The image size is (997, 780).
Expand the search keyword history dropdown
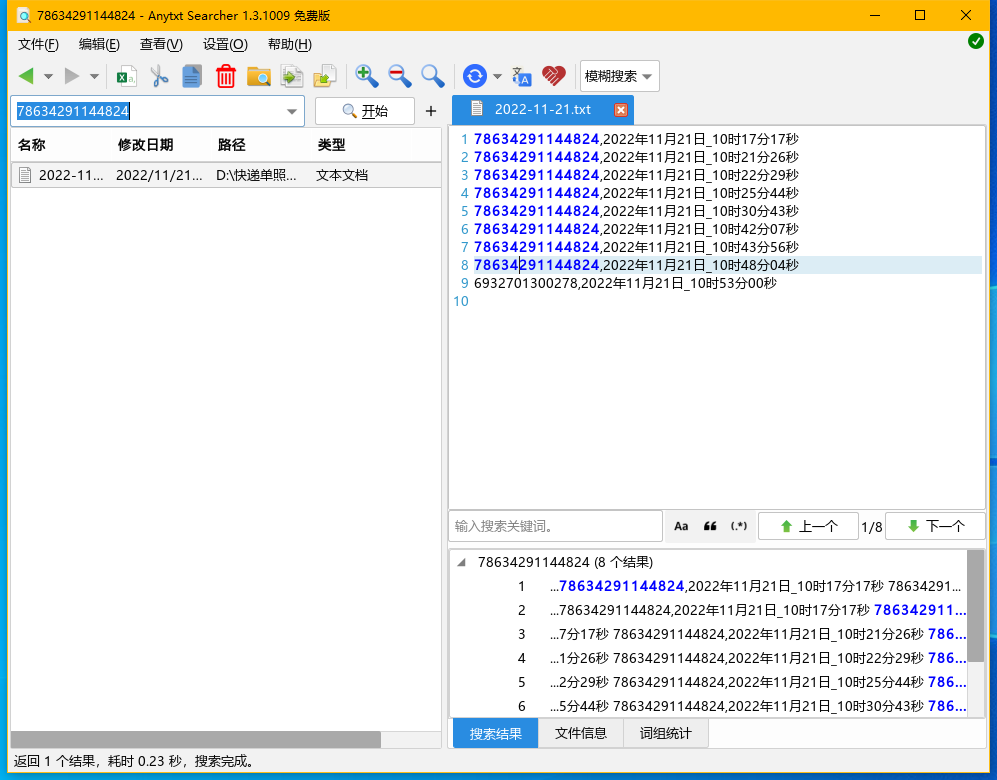click(292, 111)
